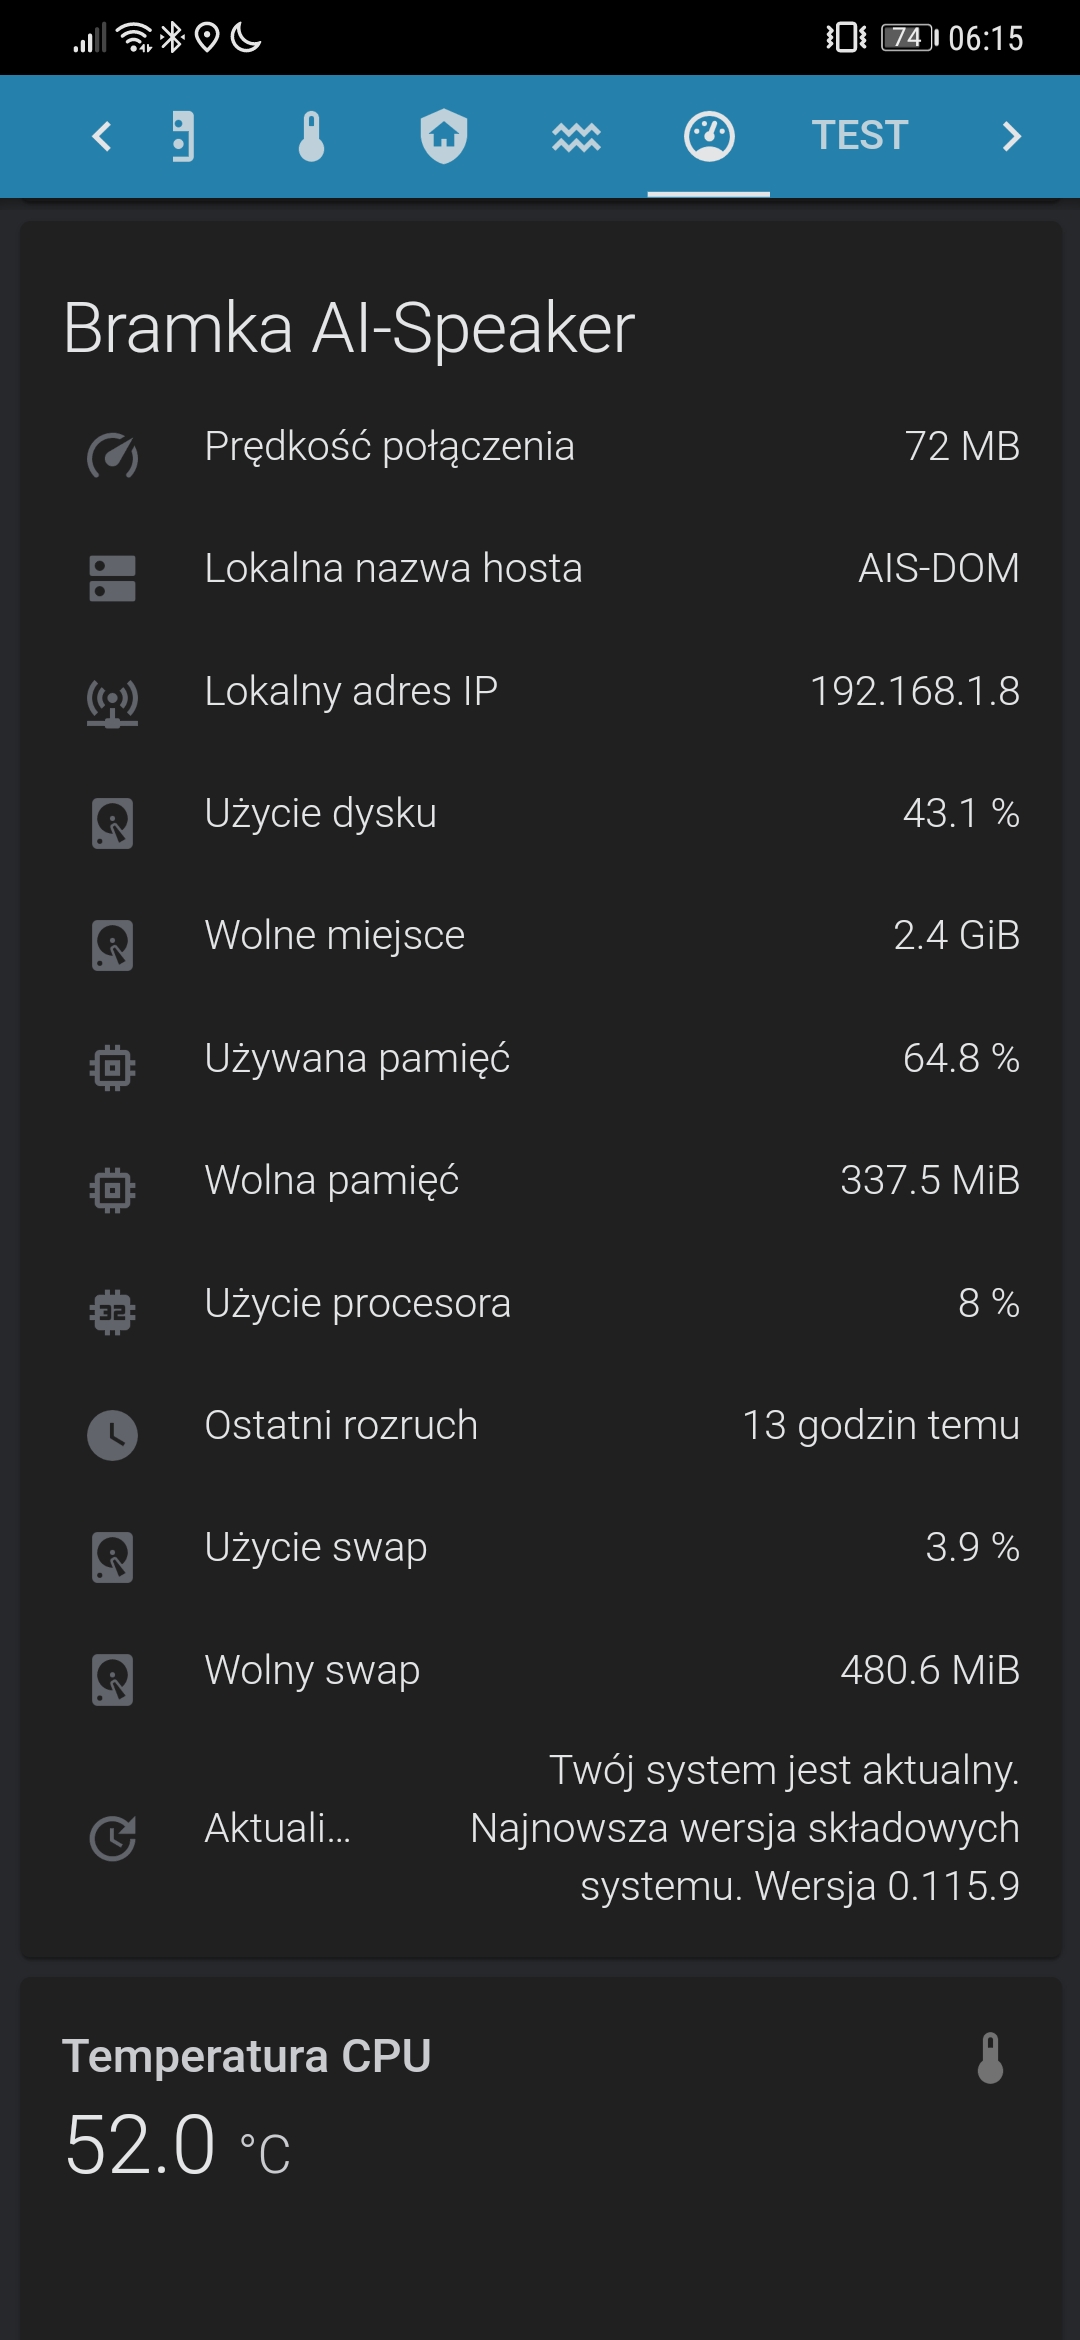
Task: Click the update icon beside Aktualizacja
Action: (x=113, y=1837)
